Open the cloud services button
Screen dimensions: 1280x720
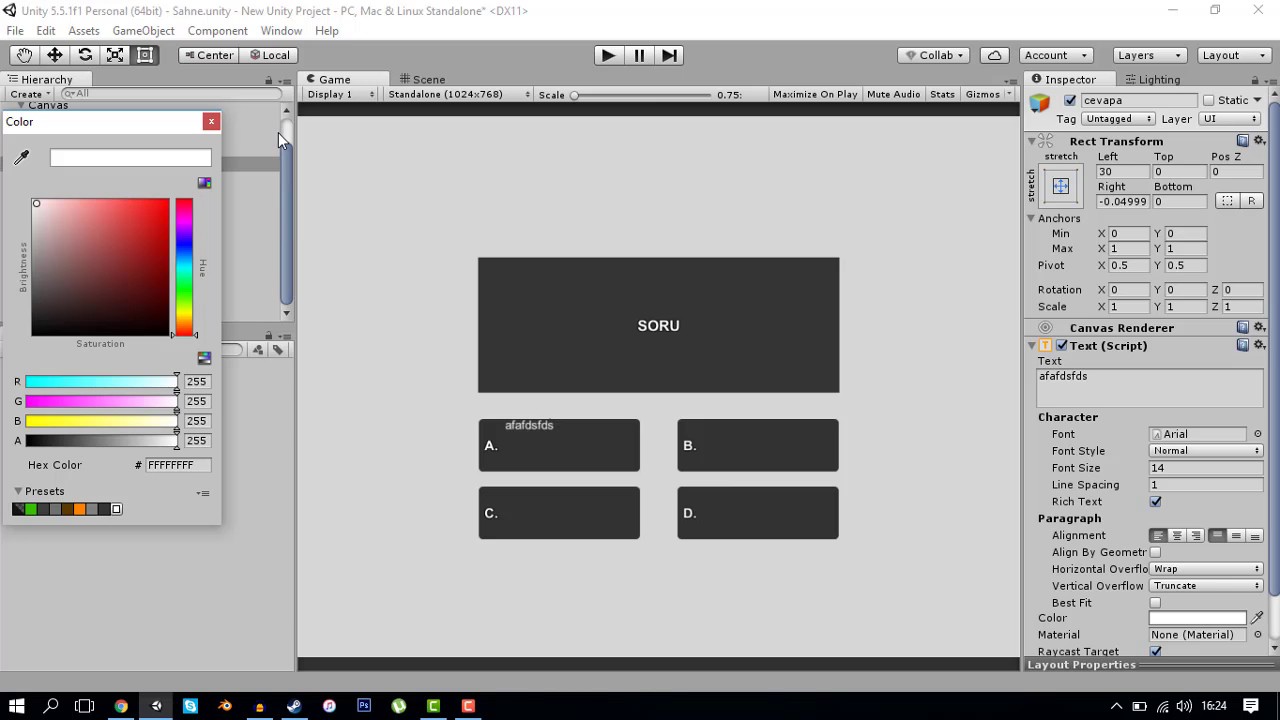coord(994,55)
